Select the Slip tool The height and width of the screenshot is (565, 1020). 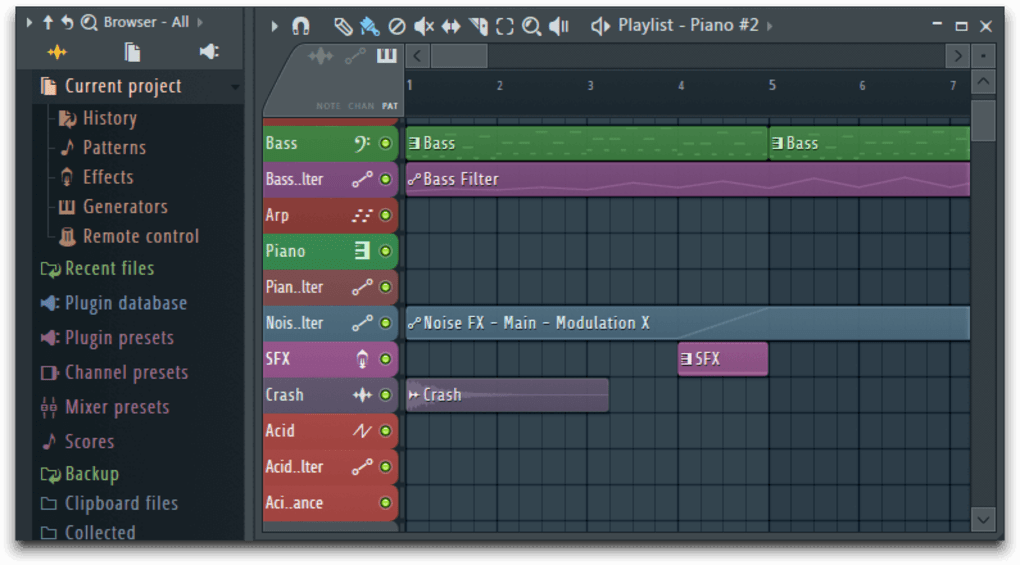point(451,26)
